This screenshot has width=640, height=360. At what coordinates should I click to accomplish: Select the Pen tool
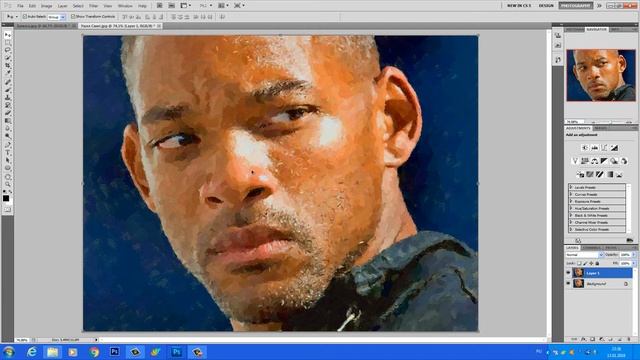click(x=7, y=144)
